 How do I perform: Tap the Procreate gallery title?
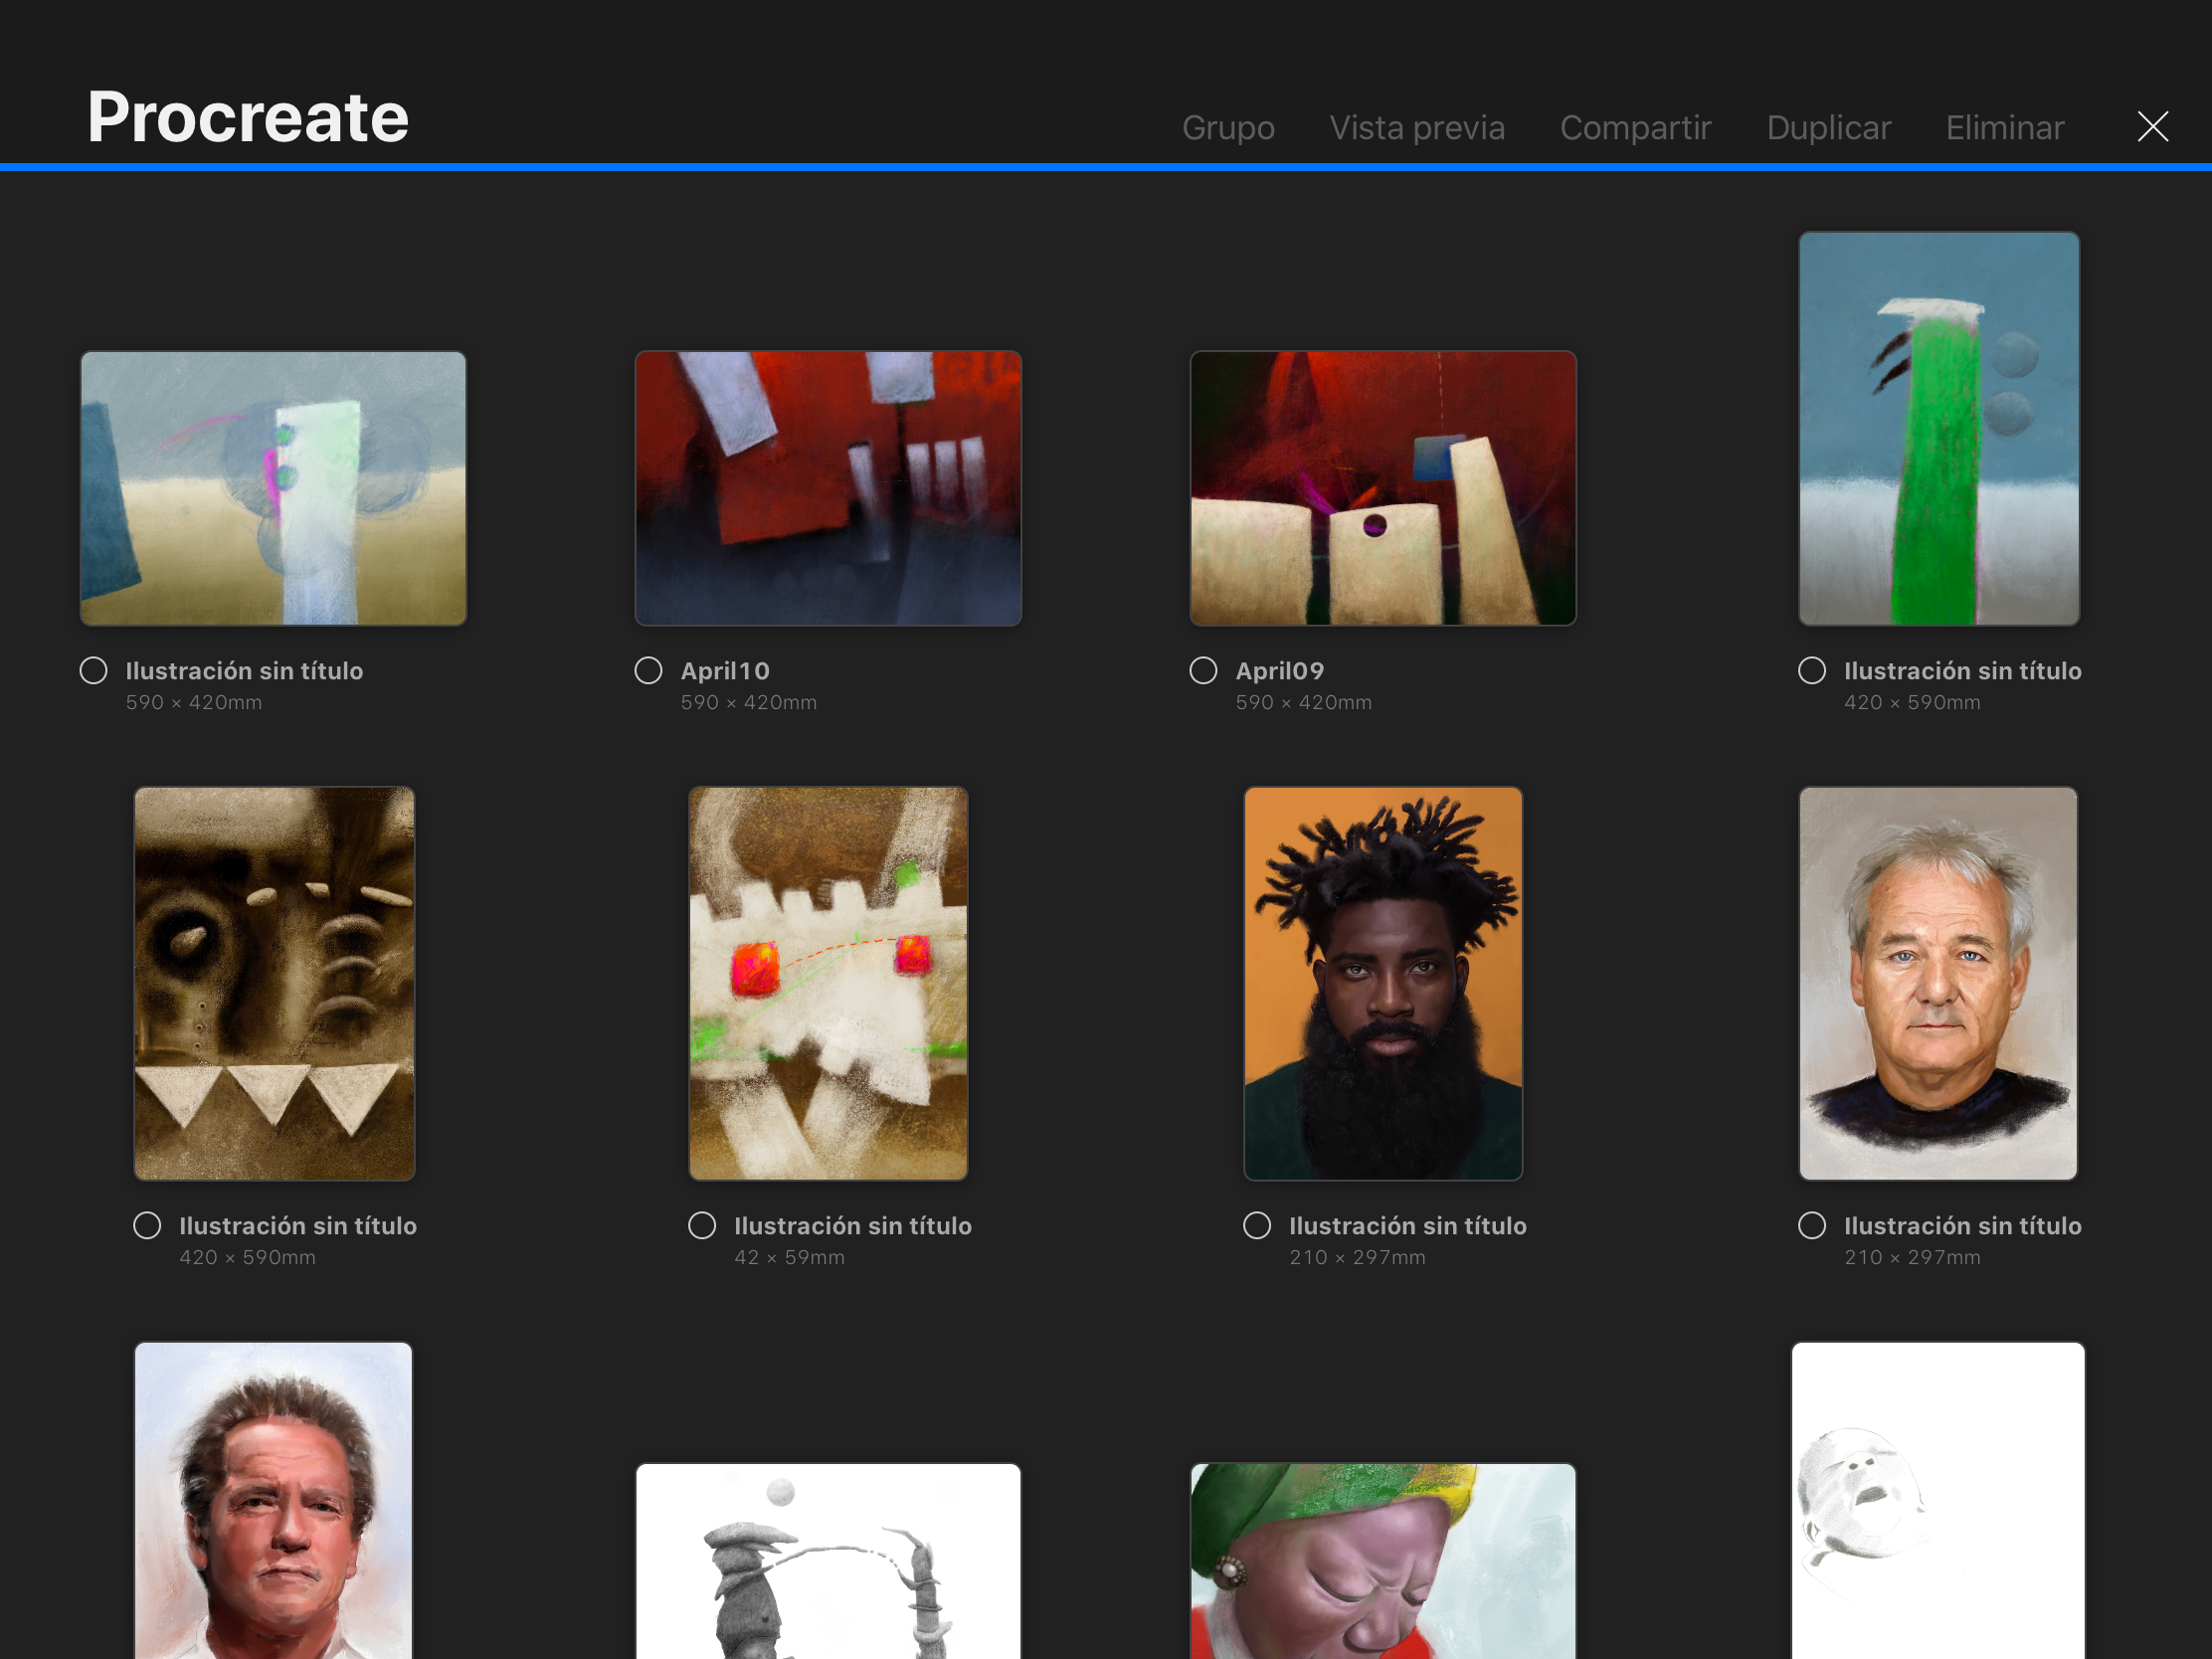coord(248,117)
